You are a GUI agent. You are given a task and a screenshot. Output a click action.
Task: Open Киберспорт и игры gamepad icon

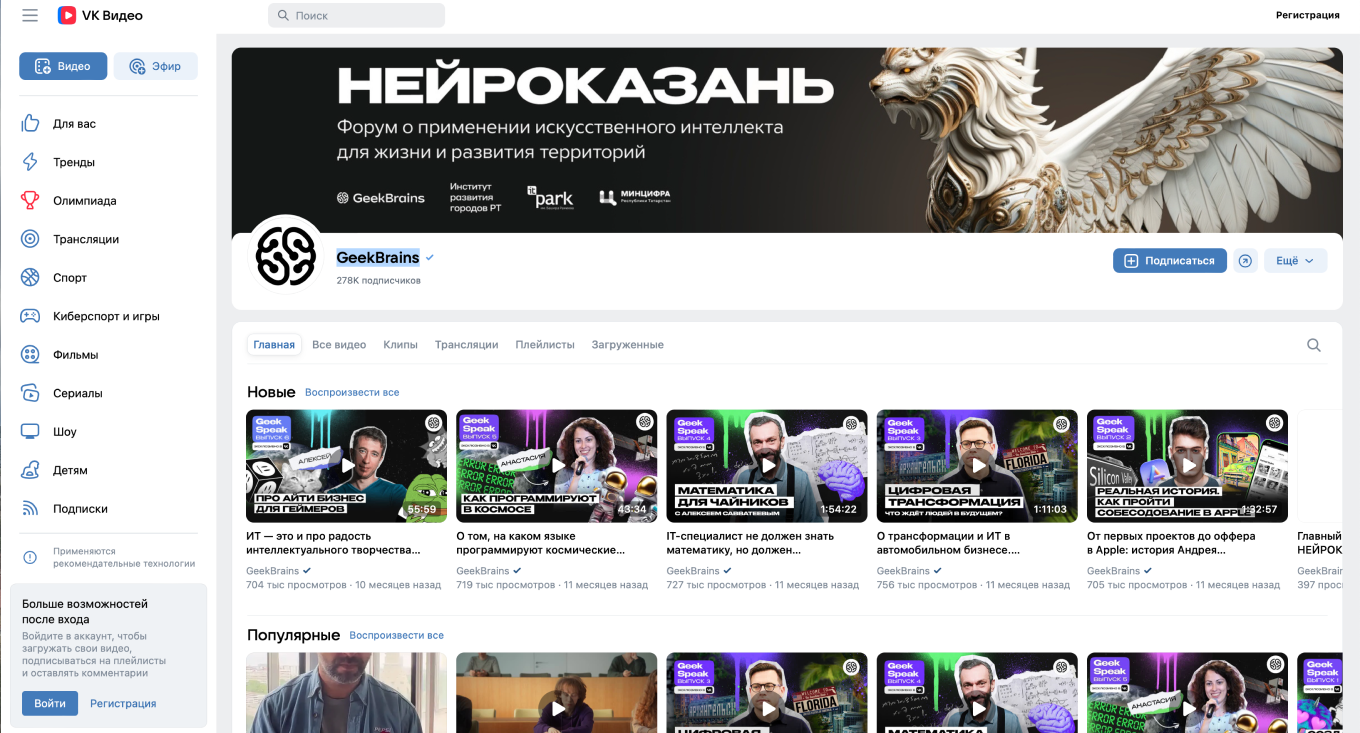tap(30, 316)
